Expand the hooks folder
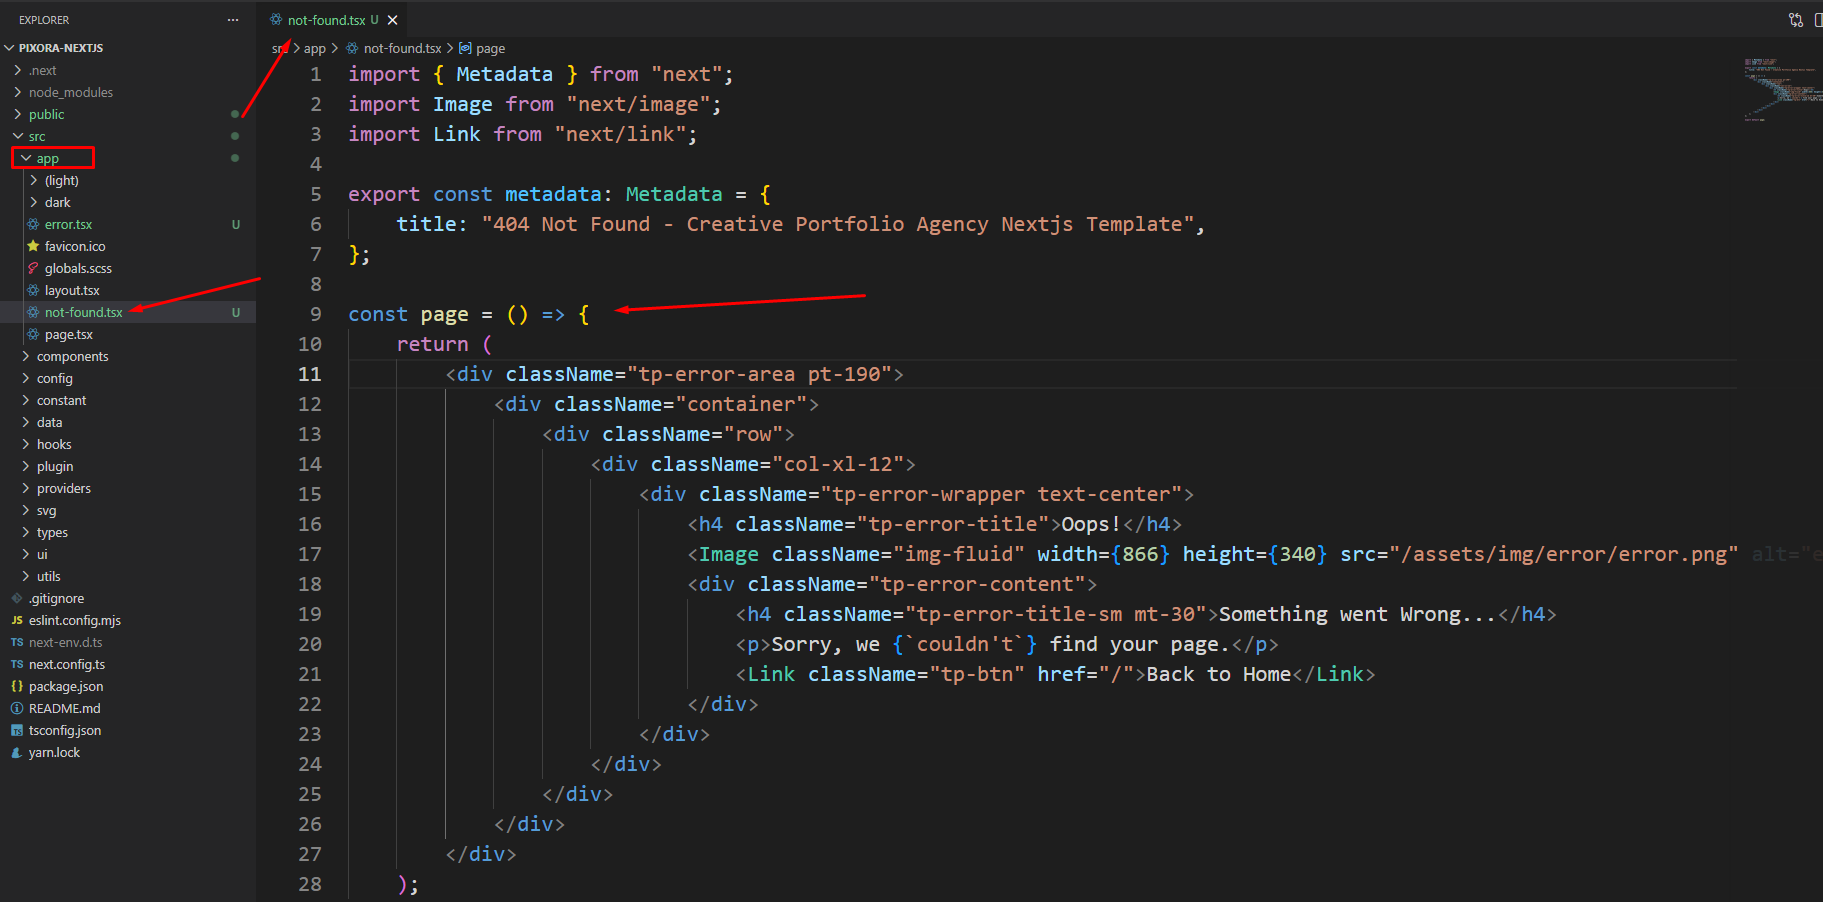This screenshot has height=902, width=1823. point(26,444)
